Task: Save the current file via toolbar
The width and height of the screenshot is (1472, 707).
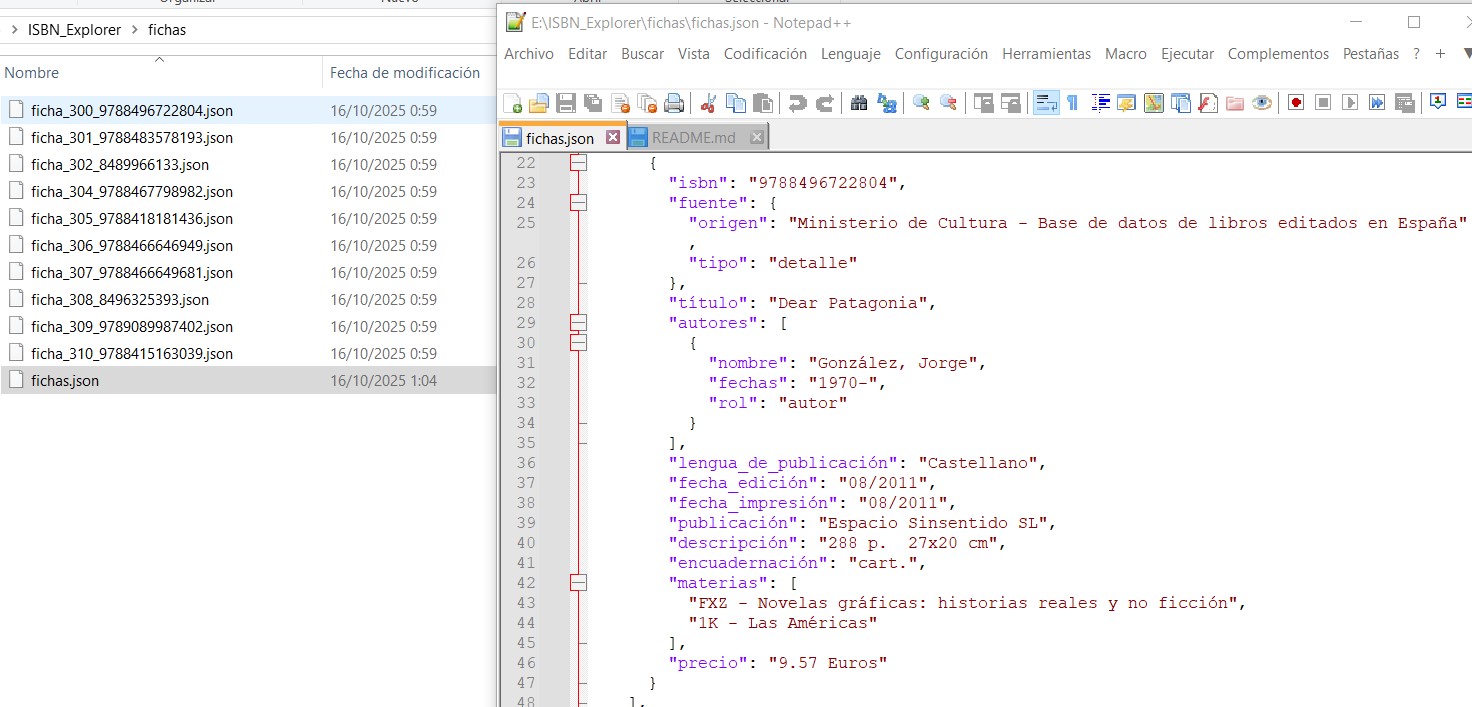Action: (x=566, y=102)
